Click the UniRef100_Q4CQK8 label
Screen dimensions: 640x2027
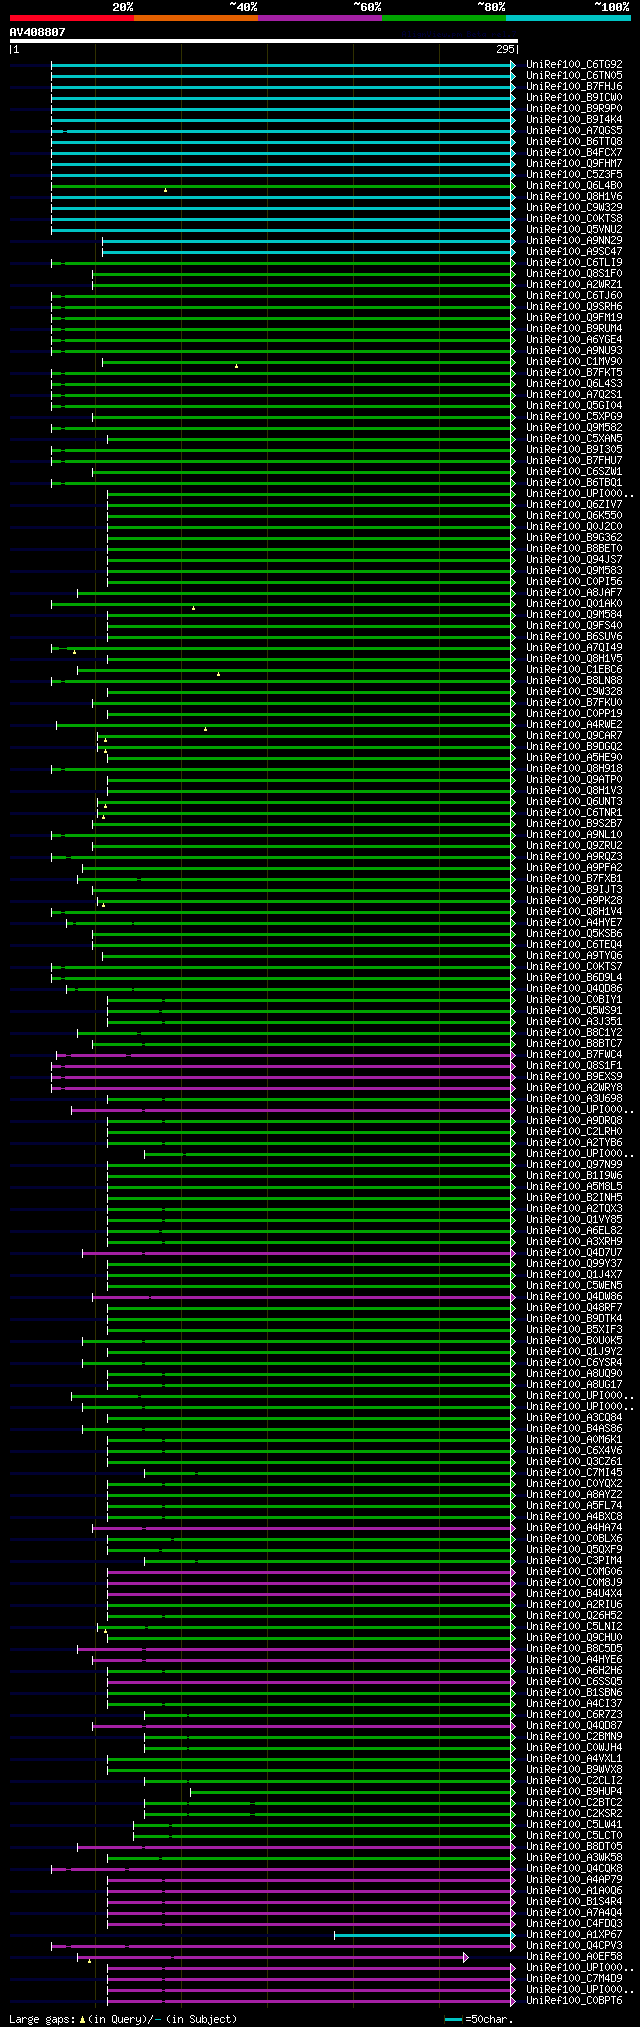574,1869
